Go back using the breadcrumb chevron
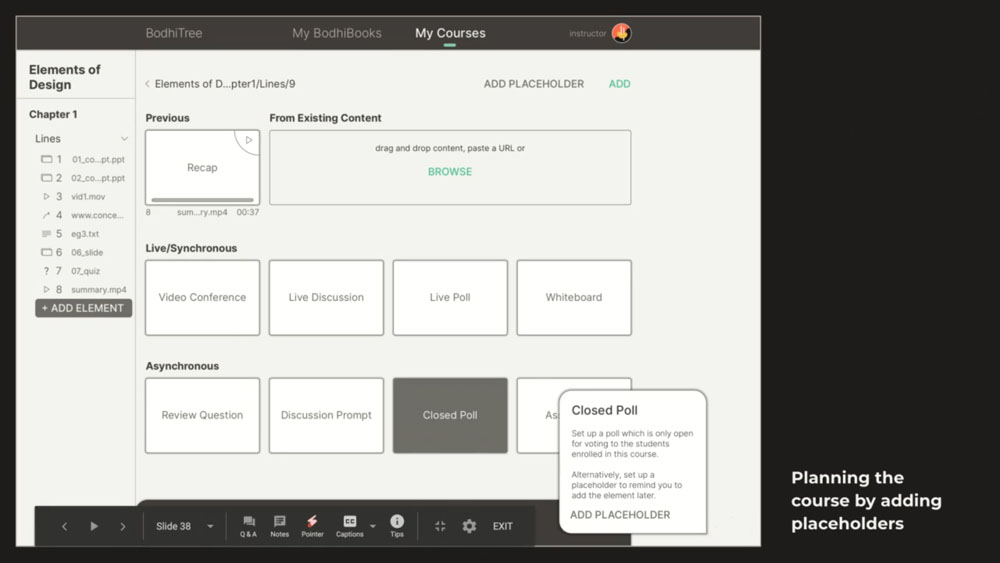Screen dimensions: 1000x563 click(147, 84)
